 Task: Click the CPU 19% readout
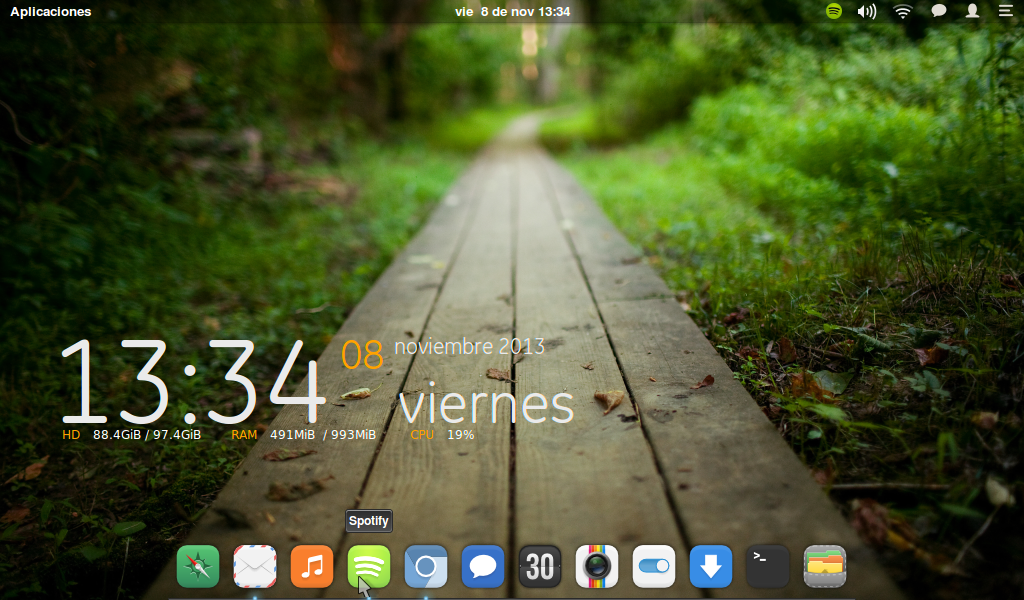tap(442, 435)
